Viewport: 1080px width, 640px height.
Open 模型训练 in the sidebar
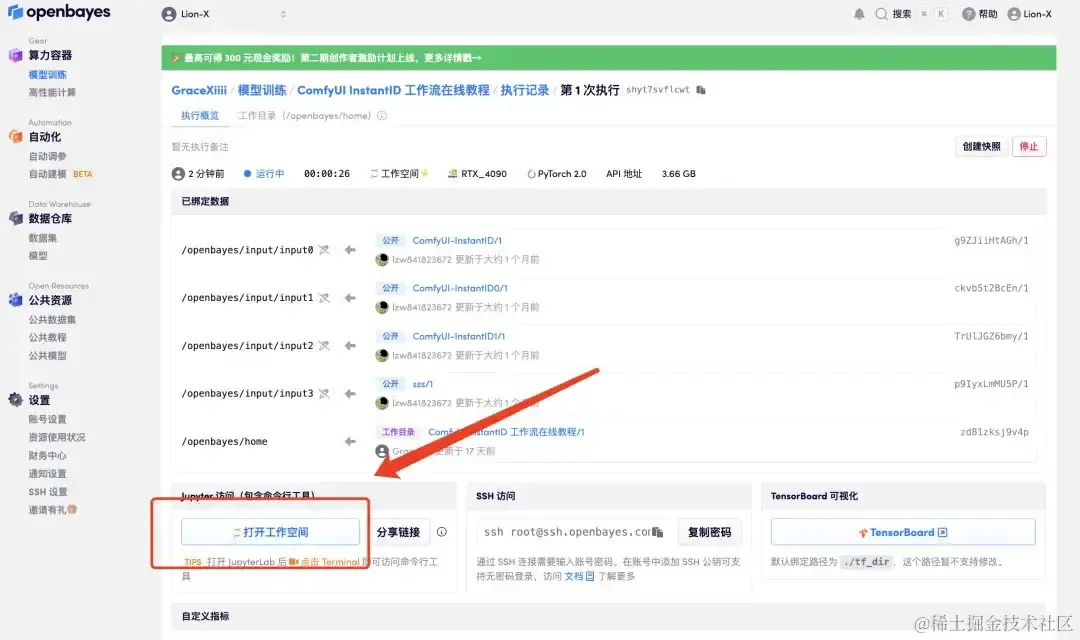[48, 74]
